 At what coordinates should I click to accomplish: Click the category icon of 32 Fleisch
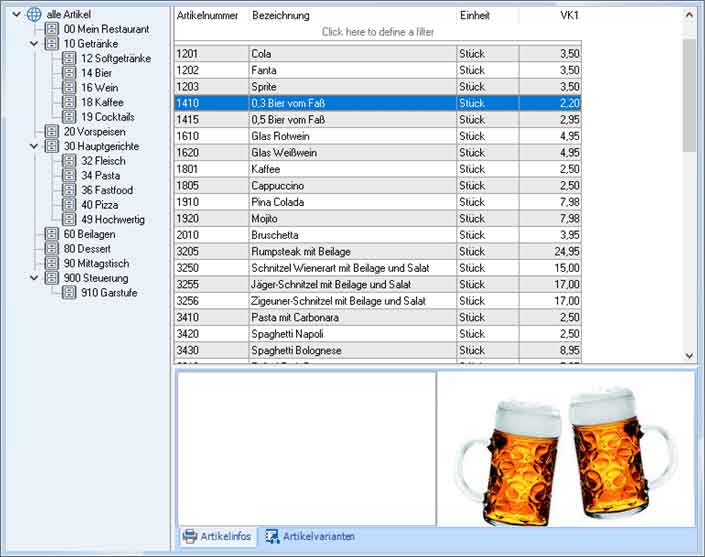69,161
